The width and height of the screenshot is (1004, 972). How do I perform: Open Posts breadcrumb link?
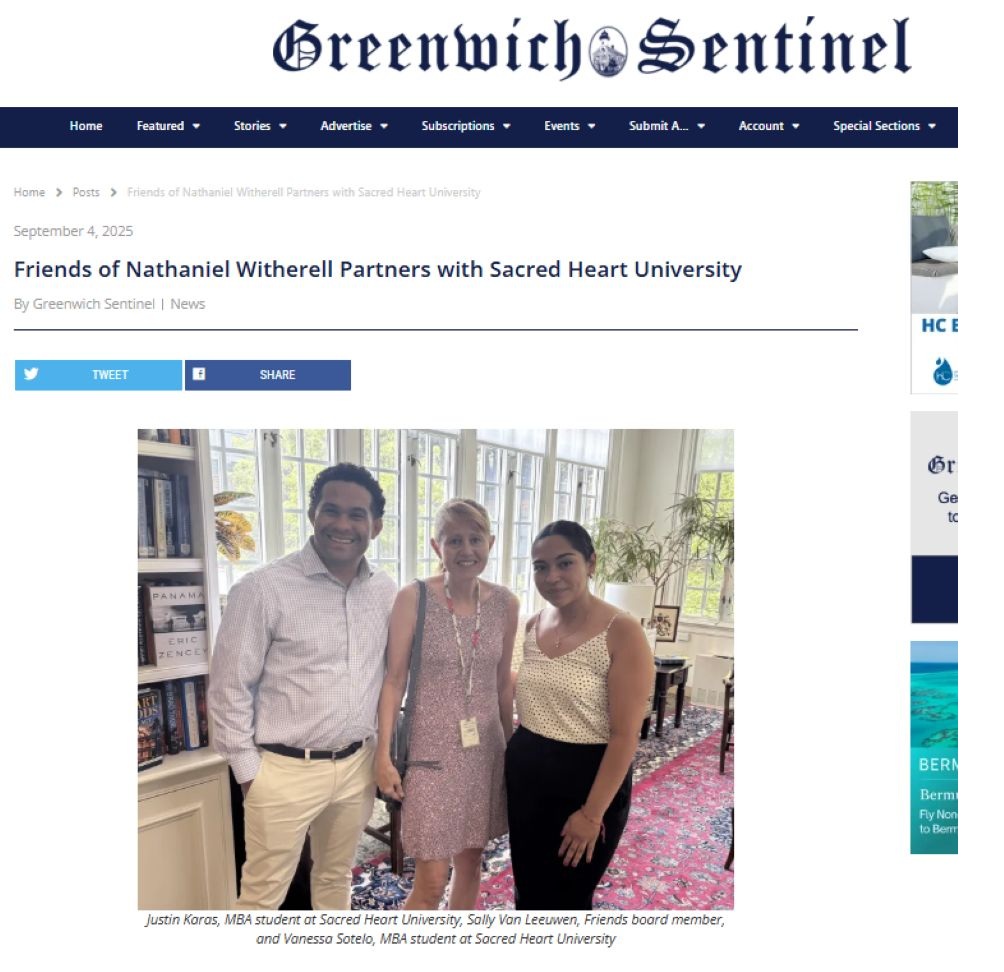(86, 193)
